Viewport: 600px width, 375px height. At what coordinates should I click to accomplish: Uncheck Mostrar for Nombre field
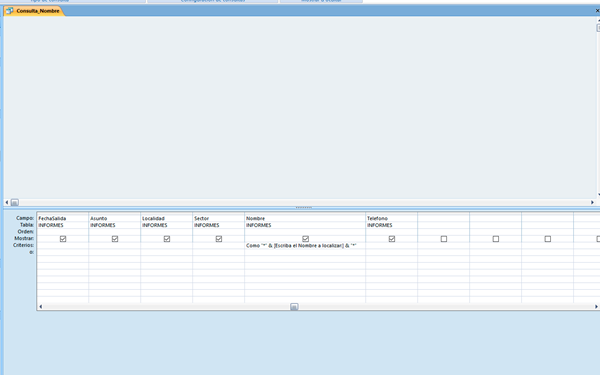(305, 239)
